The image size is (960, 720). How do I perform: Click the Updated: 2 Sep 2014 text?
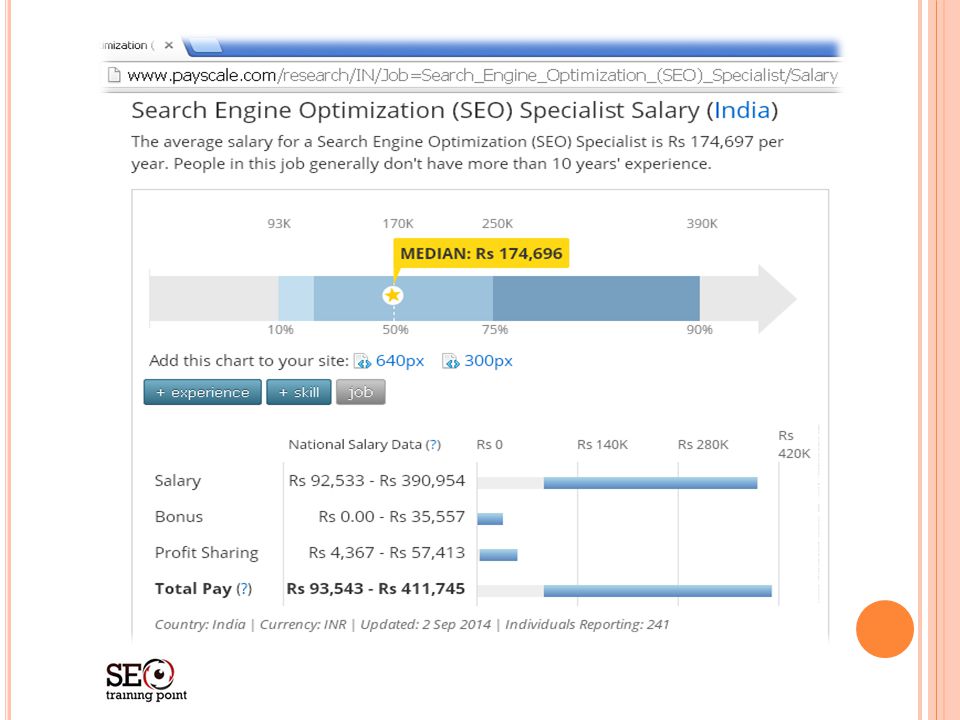coord(426,624)
